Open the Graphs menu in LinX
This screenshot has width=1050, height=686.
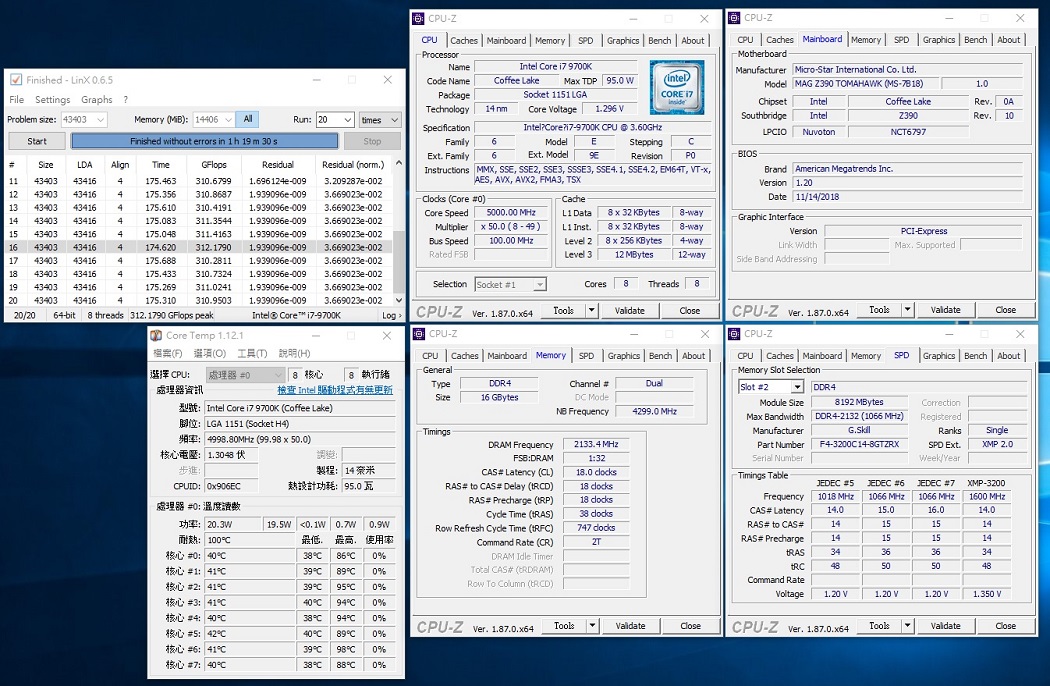pos(96,99)
